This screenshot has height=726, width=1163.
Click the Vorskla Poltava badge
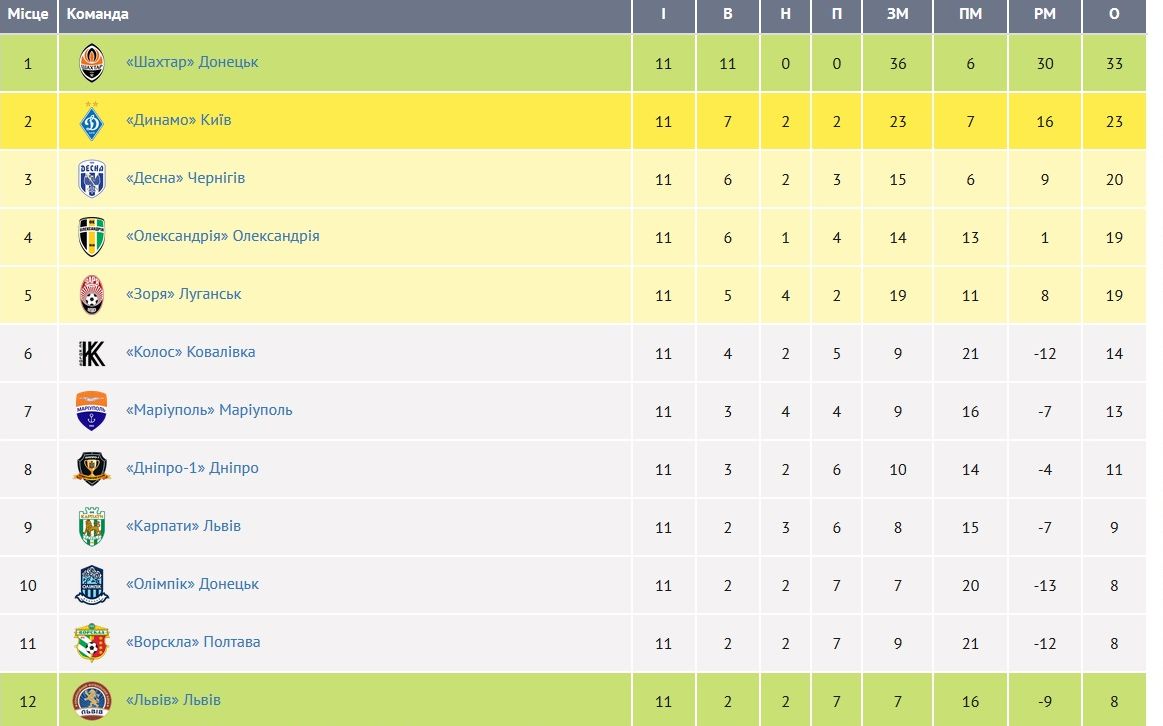tap(92, 643)
